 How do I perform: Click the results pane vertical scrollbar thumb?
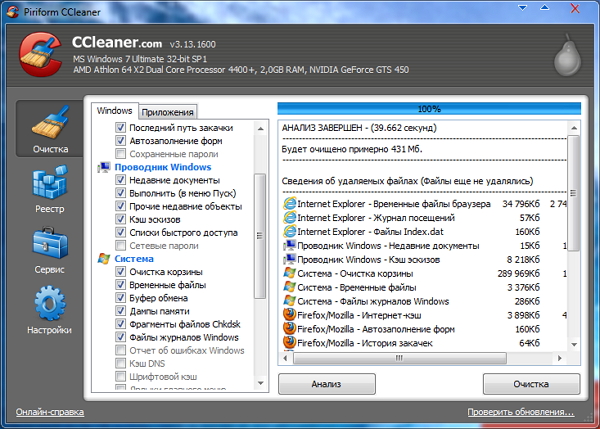(x=574, y=193)
